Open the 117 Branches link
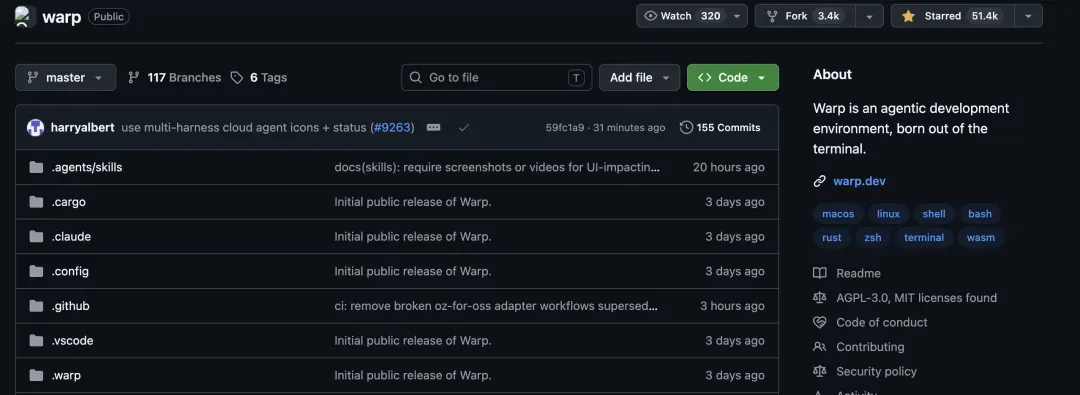The image size is (1080, 395). pyautogui.click(x=175, y=77)
